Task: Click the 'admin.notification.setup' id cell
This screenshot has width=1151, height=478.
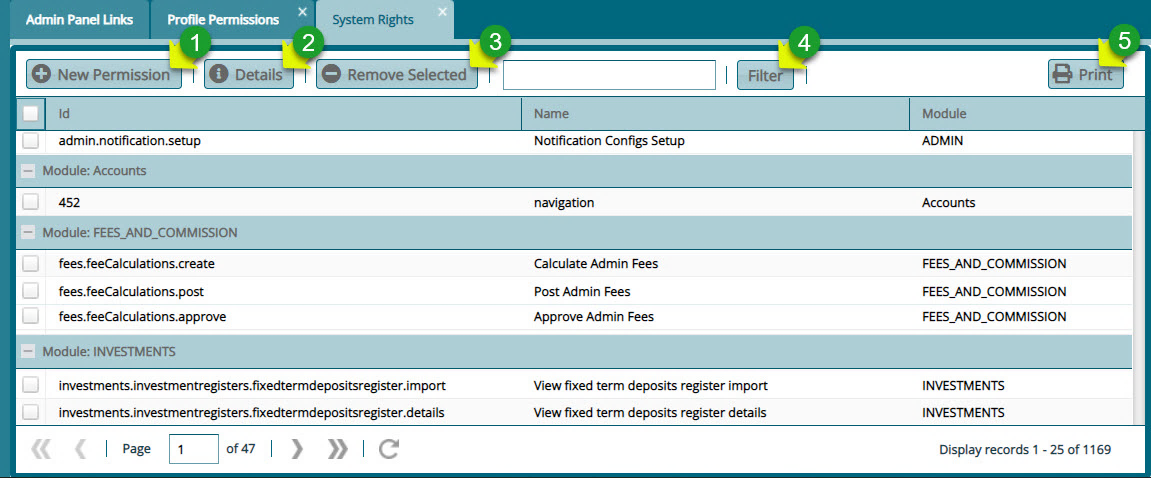Action: click(x=130, y=140)
